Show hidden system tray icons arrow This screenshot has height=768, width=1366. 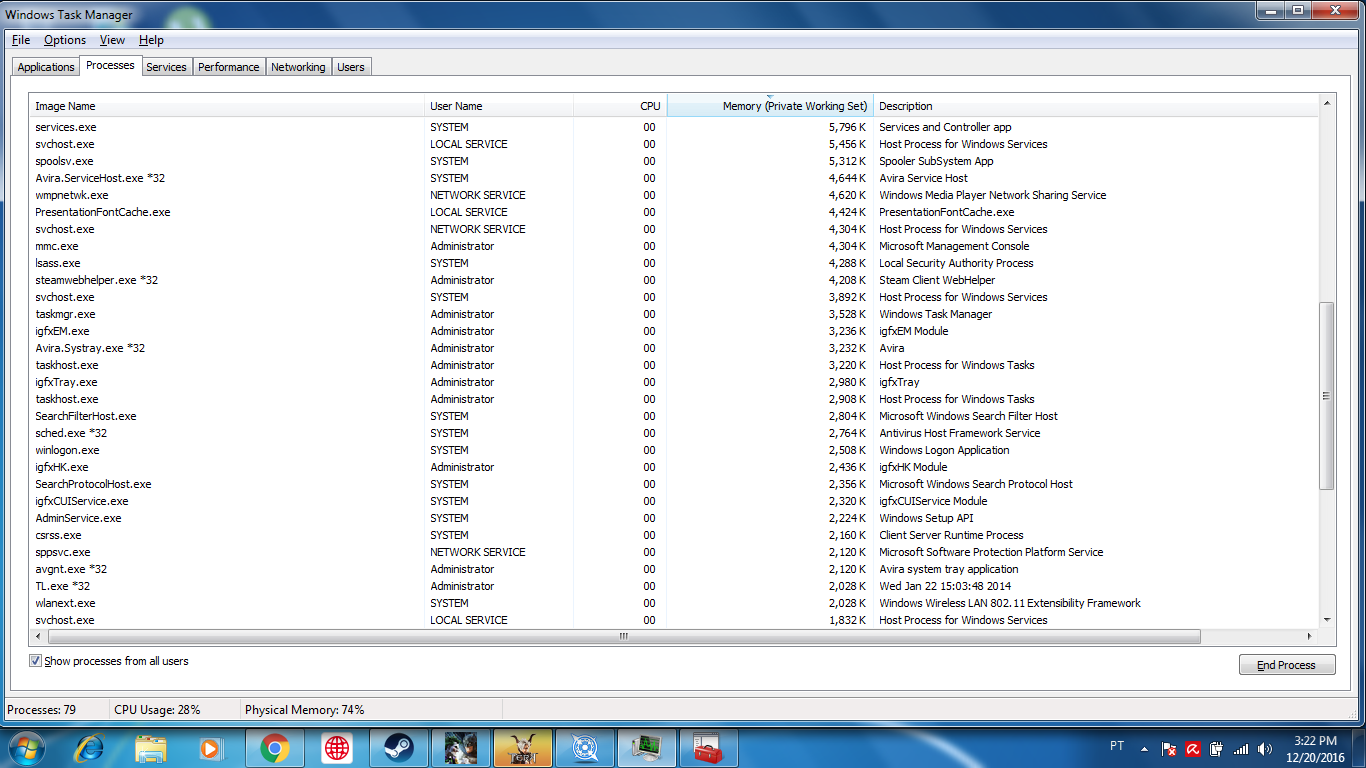click(1145, 748)
